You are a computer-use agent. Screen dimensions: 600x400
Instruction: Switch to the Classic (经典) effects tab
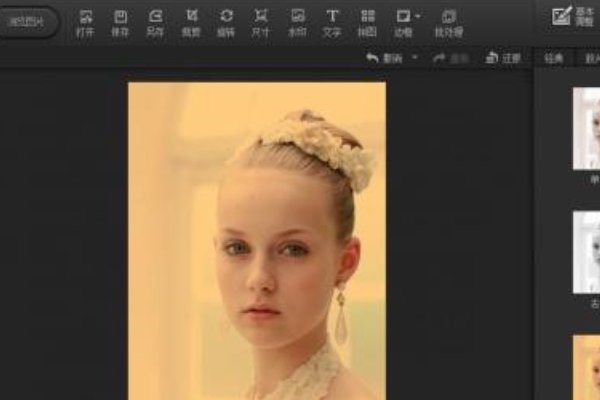(554, 59)
